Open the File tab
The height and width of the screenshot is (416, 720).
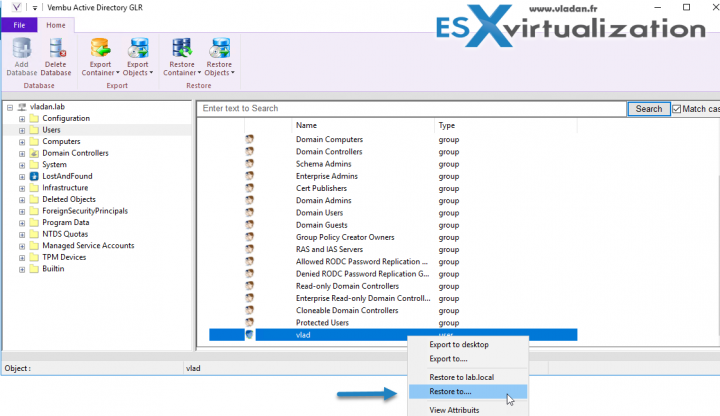point(19,25)
